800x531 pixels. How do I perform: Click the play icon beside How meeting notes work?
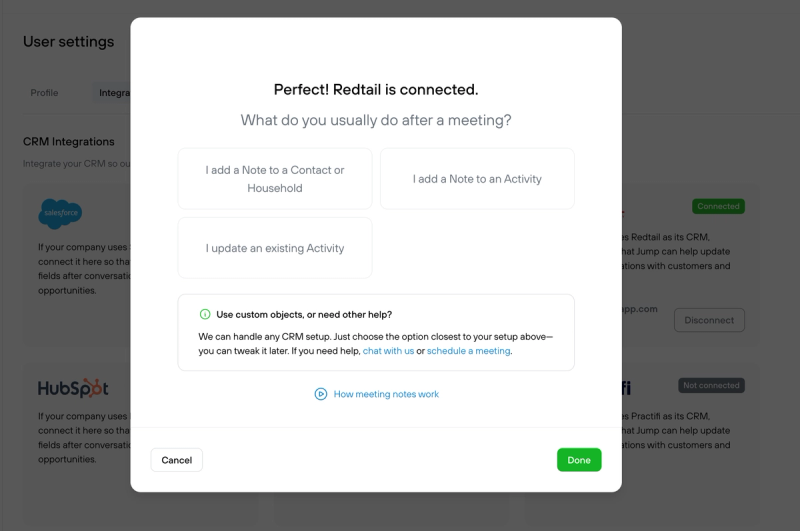click(x=320, y=394)
